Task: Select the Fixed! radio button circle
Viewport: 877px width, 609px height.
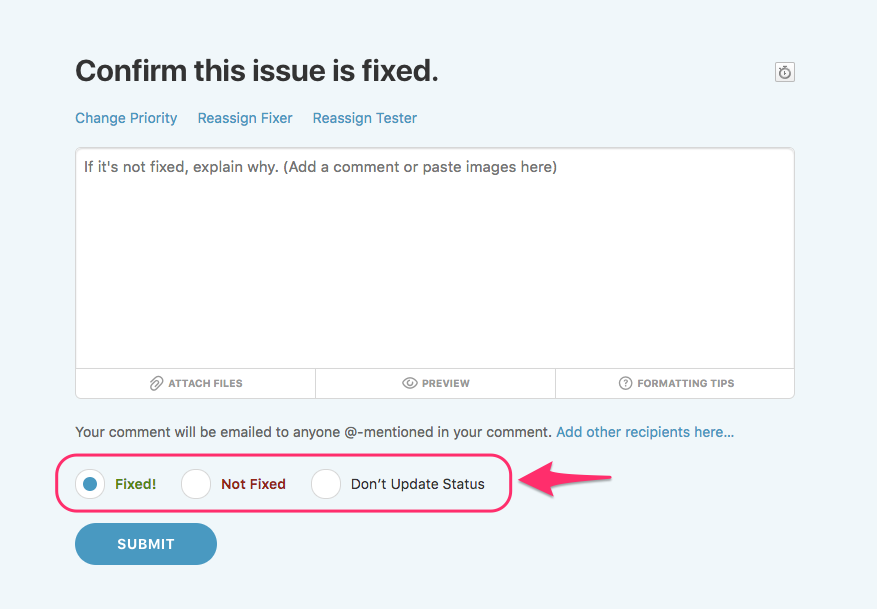Action: coord(90,484)
